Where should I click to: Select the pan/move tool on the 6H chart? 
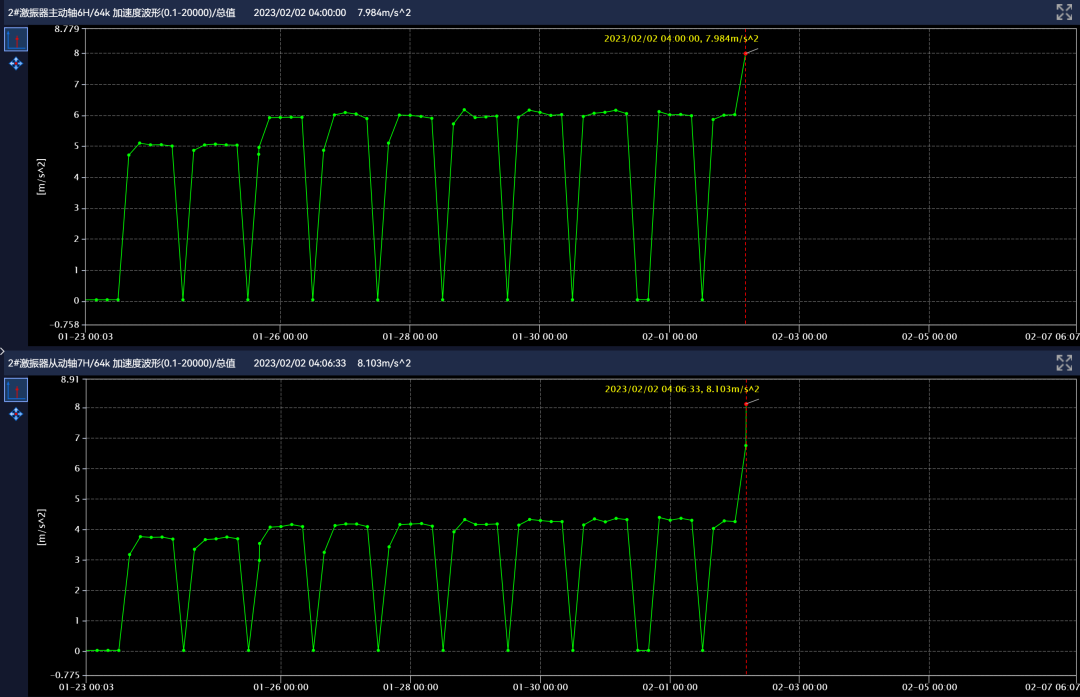tap(16, 64)
